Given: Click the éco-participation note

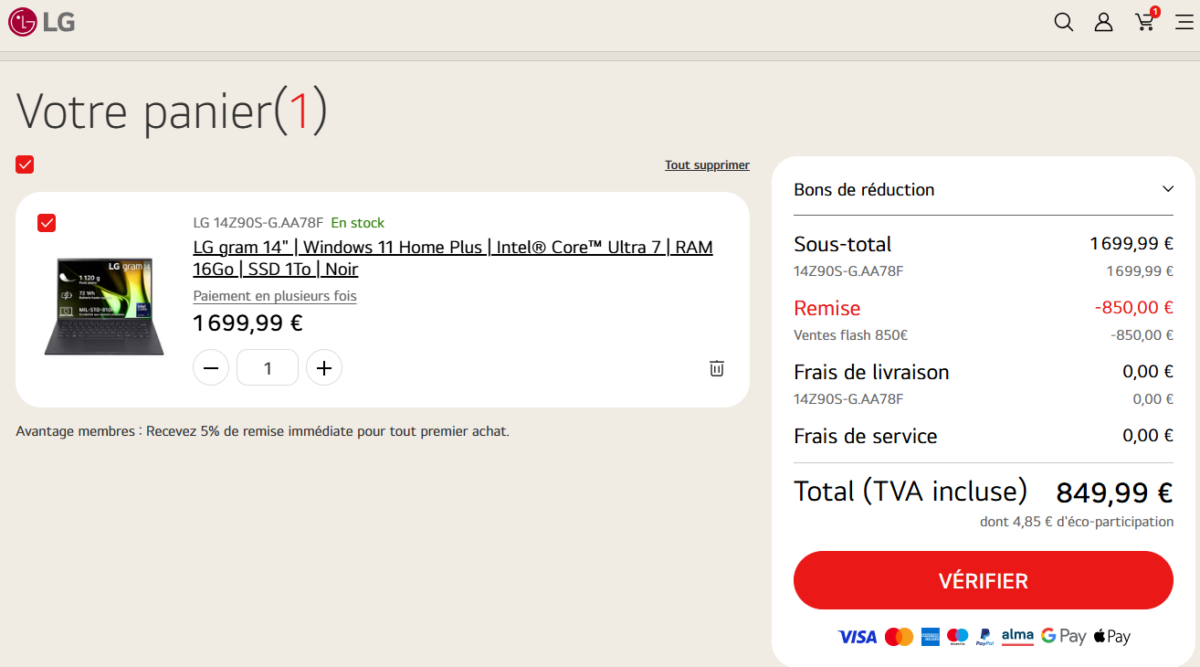Looking at the screenshot, I should coord(1076,521).
